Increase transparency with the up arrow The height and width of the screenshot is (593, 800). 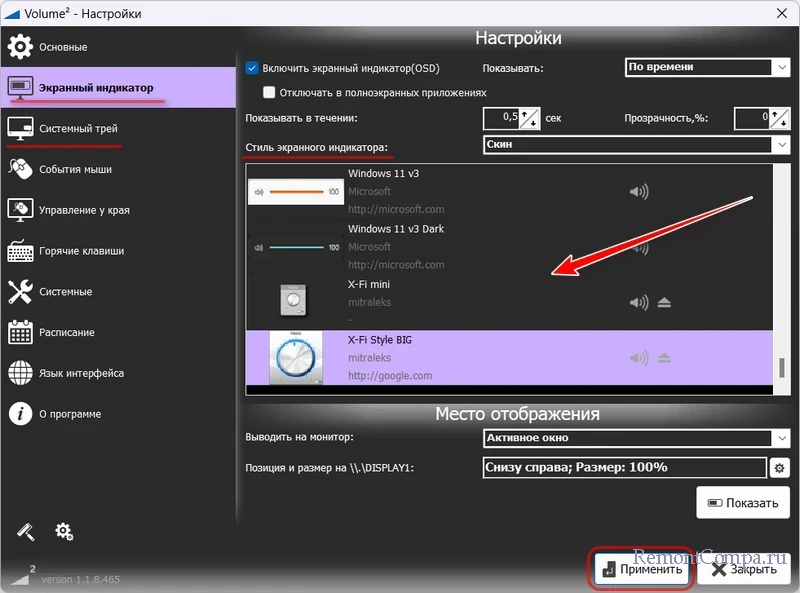[776, 114]
